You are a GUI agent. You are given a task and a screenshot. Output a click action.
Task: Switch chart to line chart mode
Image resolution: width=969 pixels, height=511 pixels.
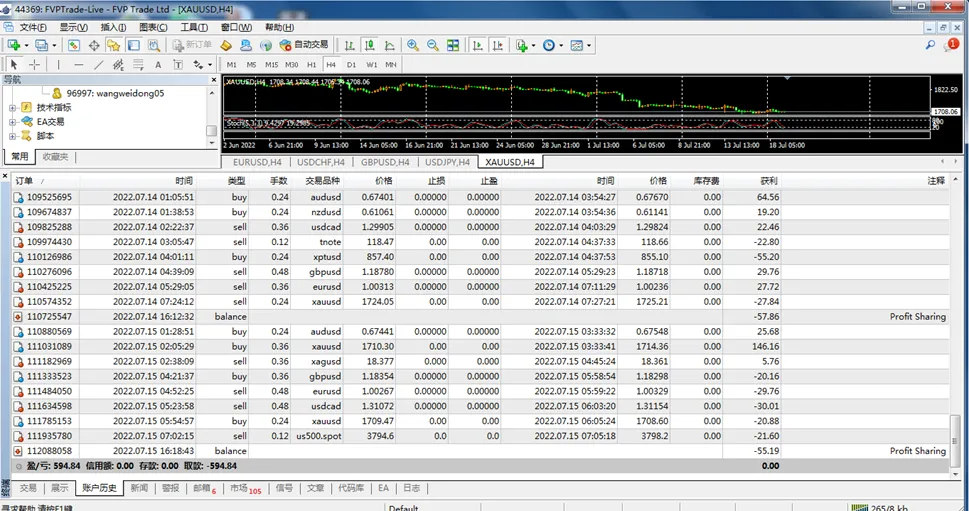[x=390, y=45]
